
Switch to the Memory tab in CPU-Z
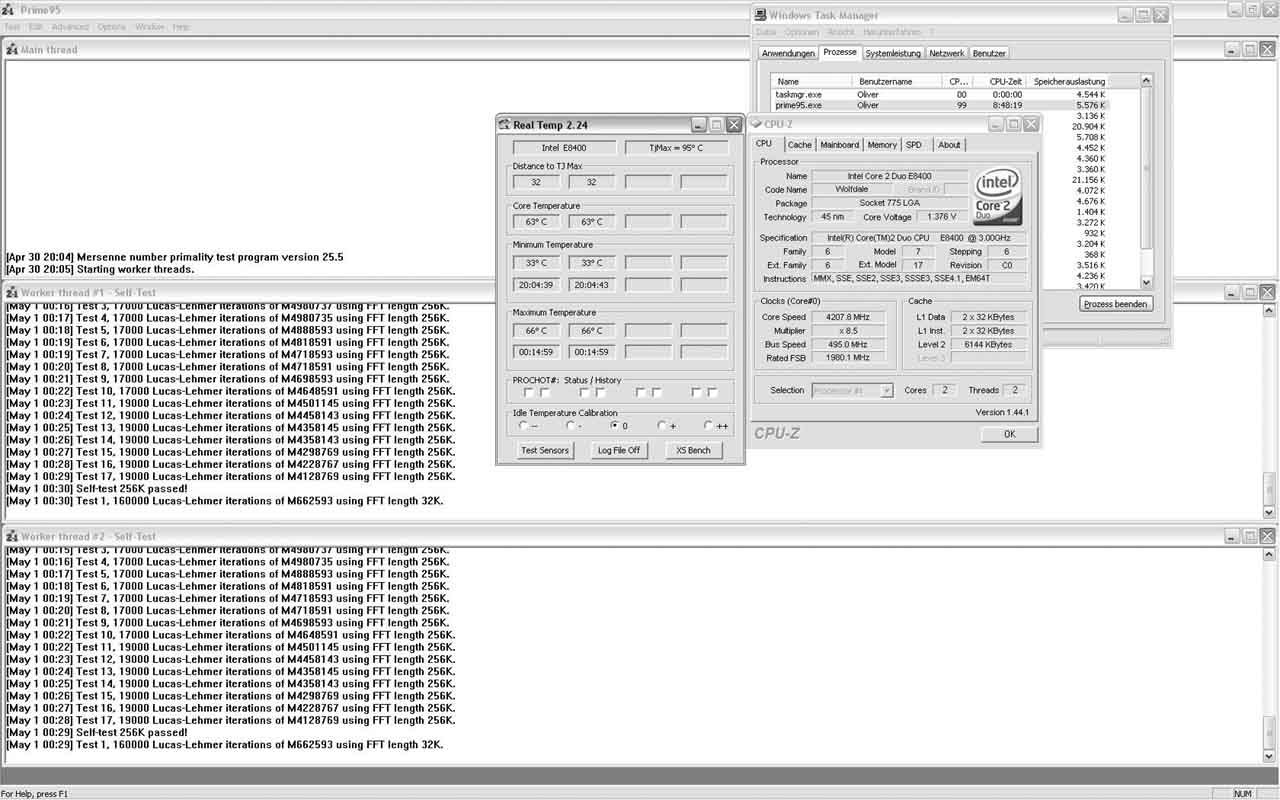[x=882, y=145]
